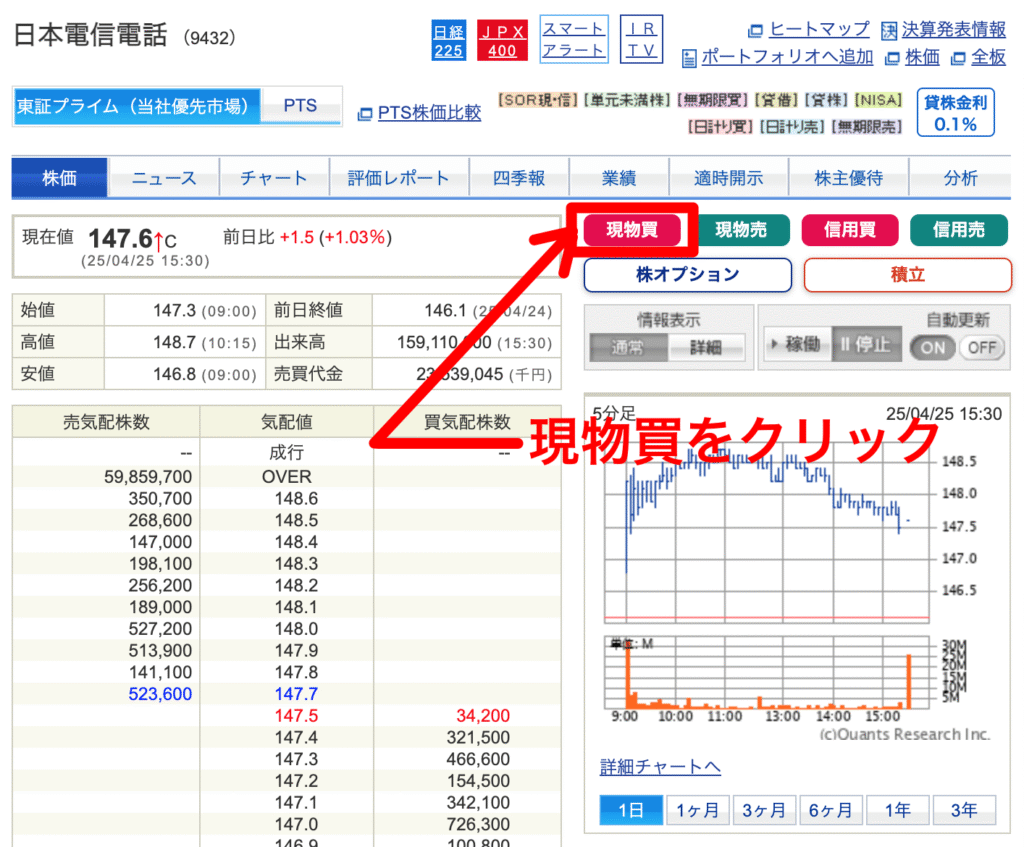The width and height of the screenshot is (1024, 847).
Task: Click the red 34,200 buy quantity
Action: 483,716
